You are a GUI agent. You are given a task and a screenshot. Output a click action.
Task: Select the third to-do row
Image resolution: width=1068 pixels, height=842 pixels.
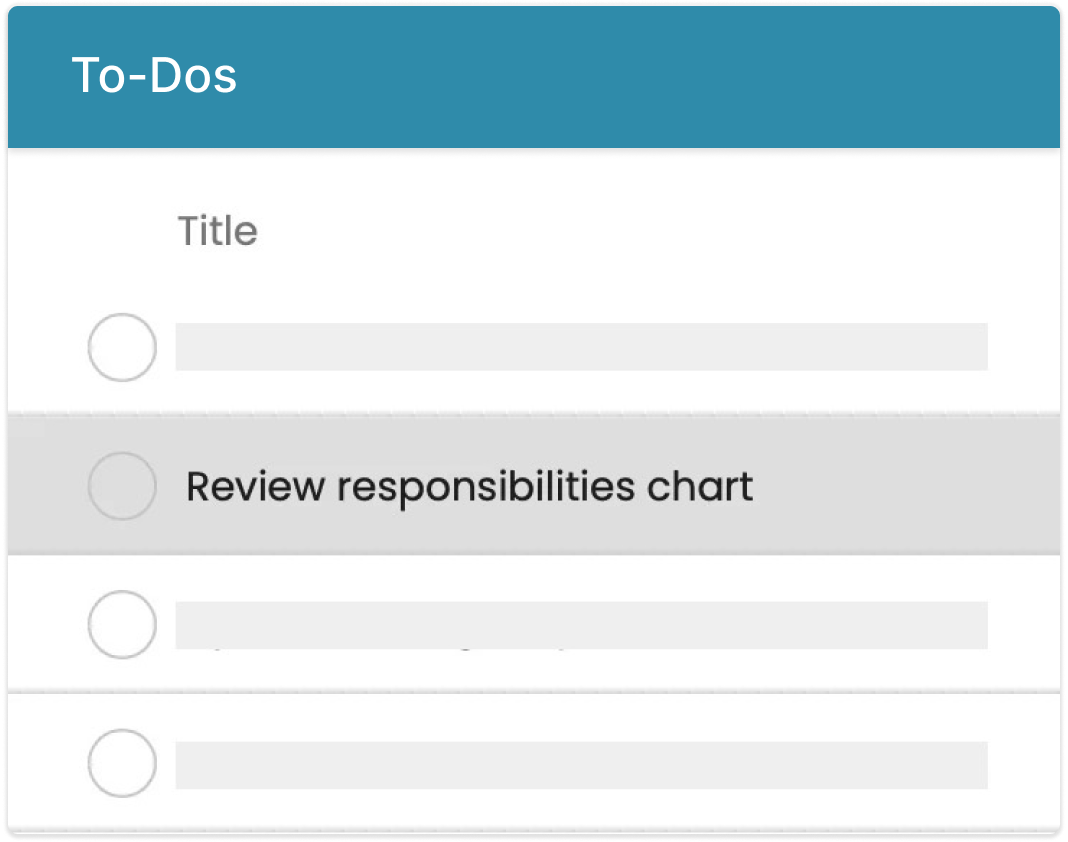click(534, 625)
